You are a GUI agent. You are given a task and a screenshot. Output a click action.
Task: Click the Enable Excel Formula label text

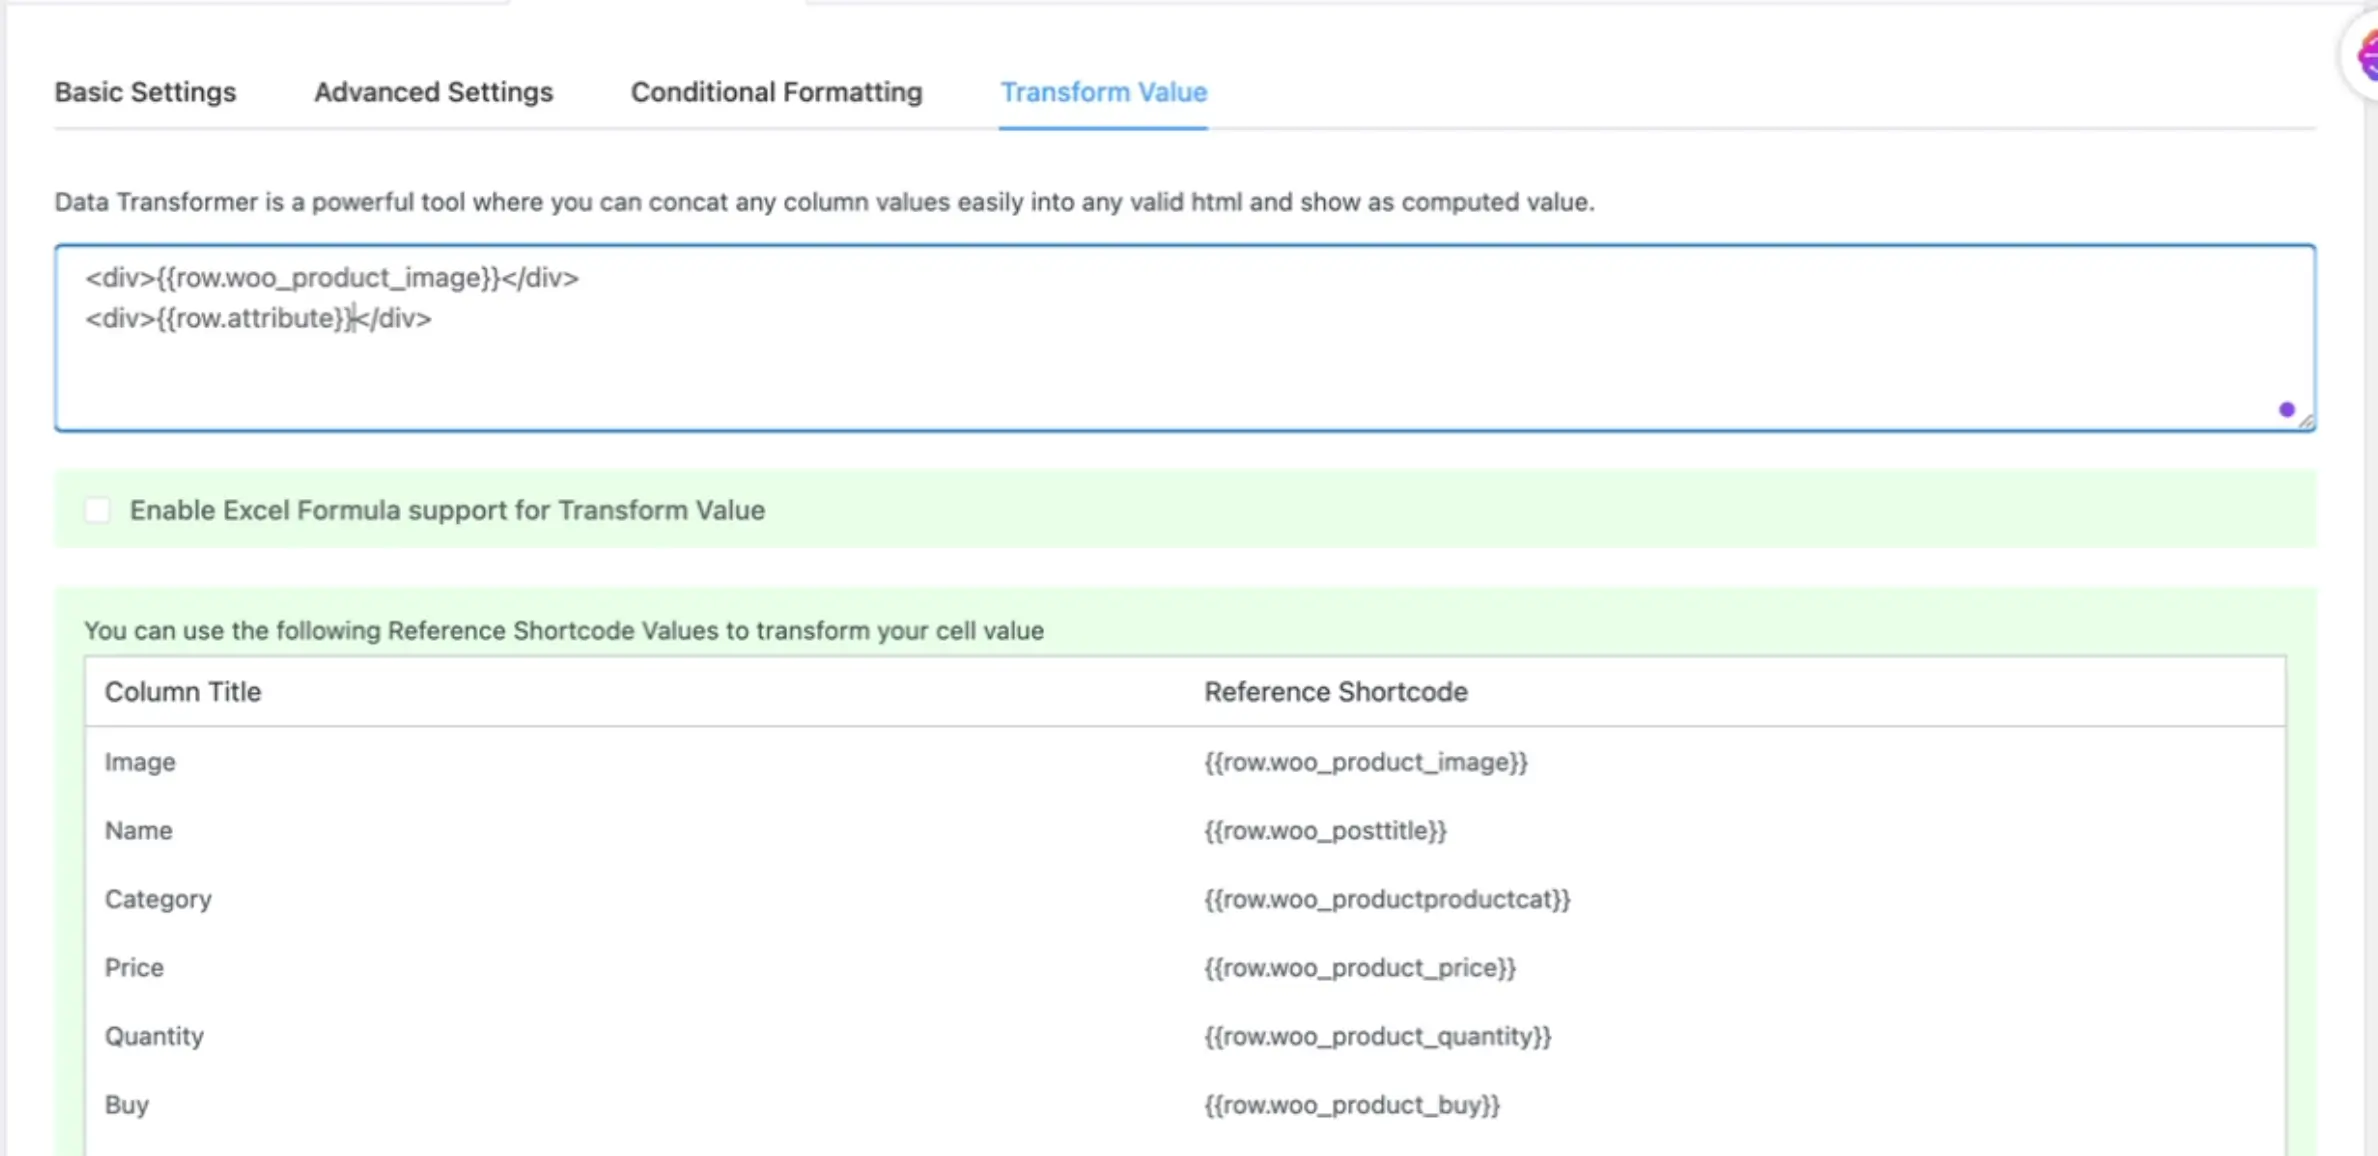[447, 510]
